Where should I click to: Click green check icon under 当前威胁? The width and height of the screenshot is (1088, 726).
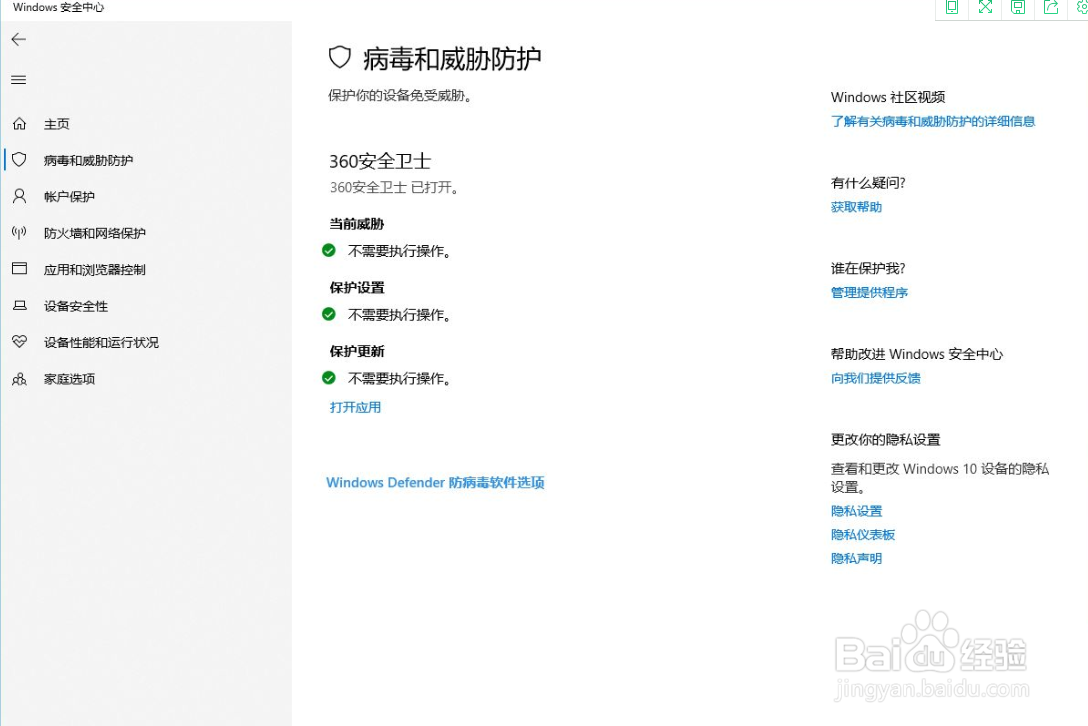[329, 251]
